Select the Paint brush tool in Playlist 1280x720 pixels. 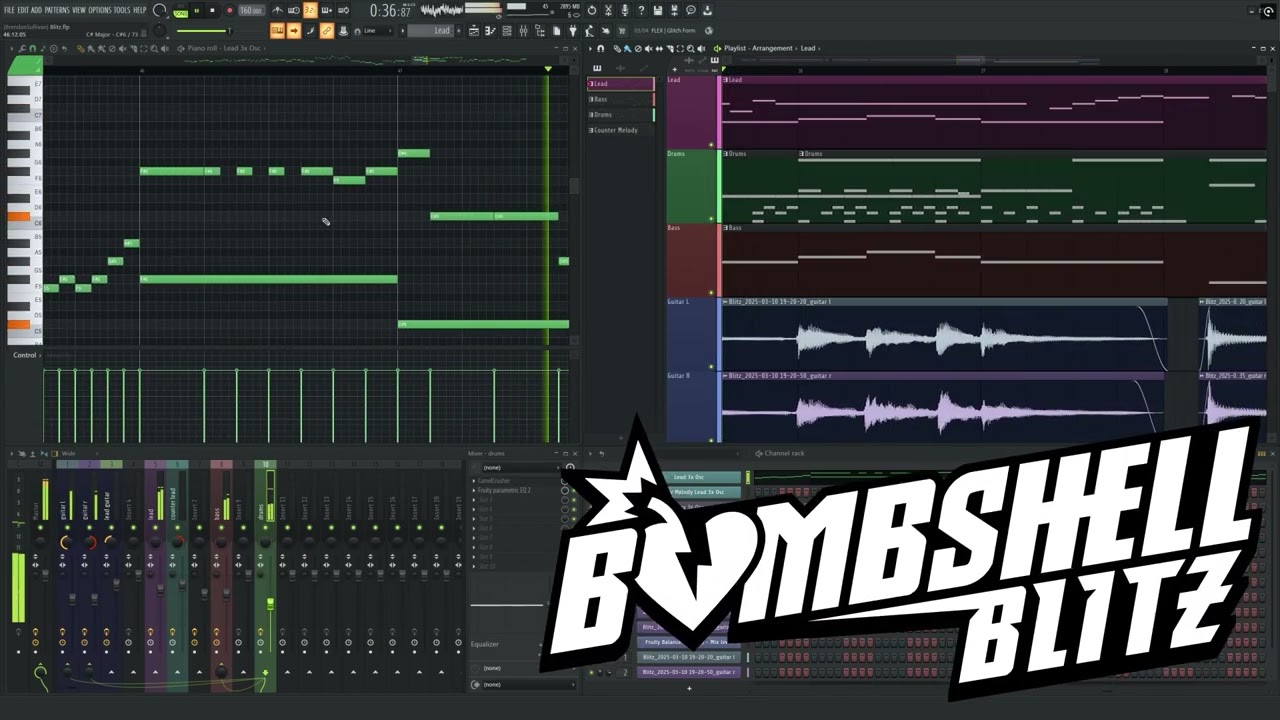click(x=627, y=48)
